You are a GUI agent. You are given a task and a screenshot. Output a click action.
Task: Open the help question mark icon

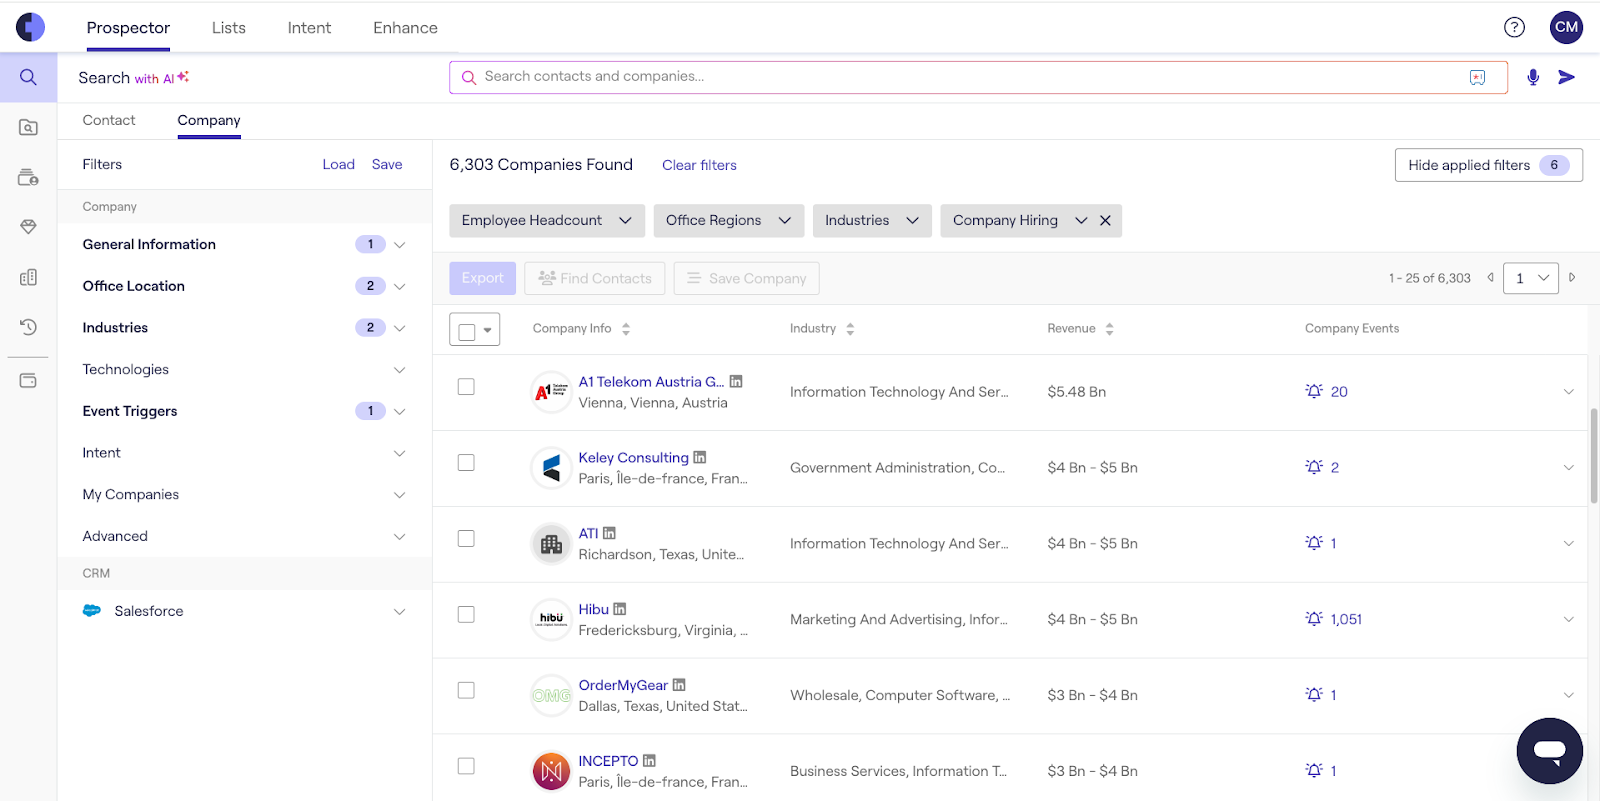[x=1514, y=27]
